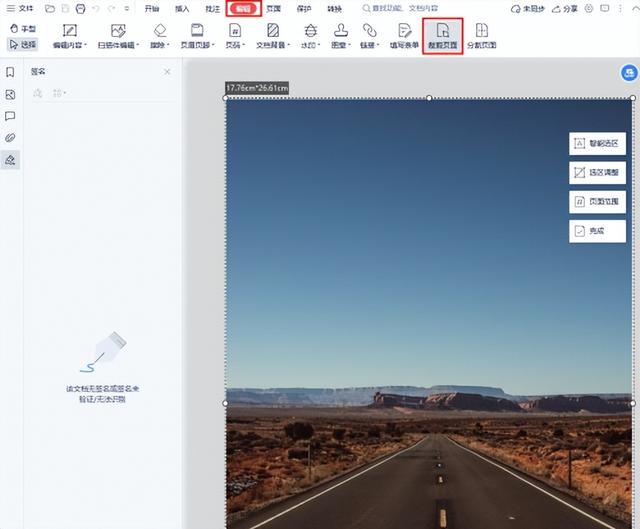Open the 填写表单 fill form tool

point(404,36)
